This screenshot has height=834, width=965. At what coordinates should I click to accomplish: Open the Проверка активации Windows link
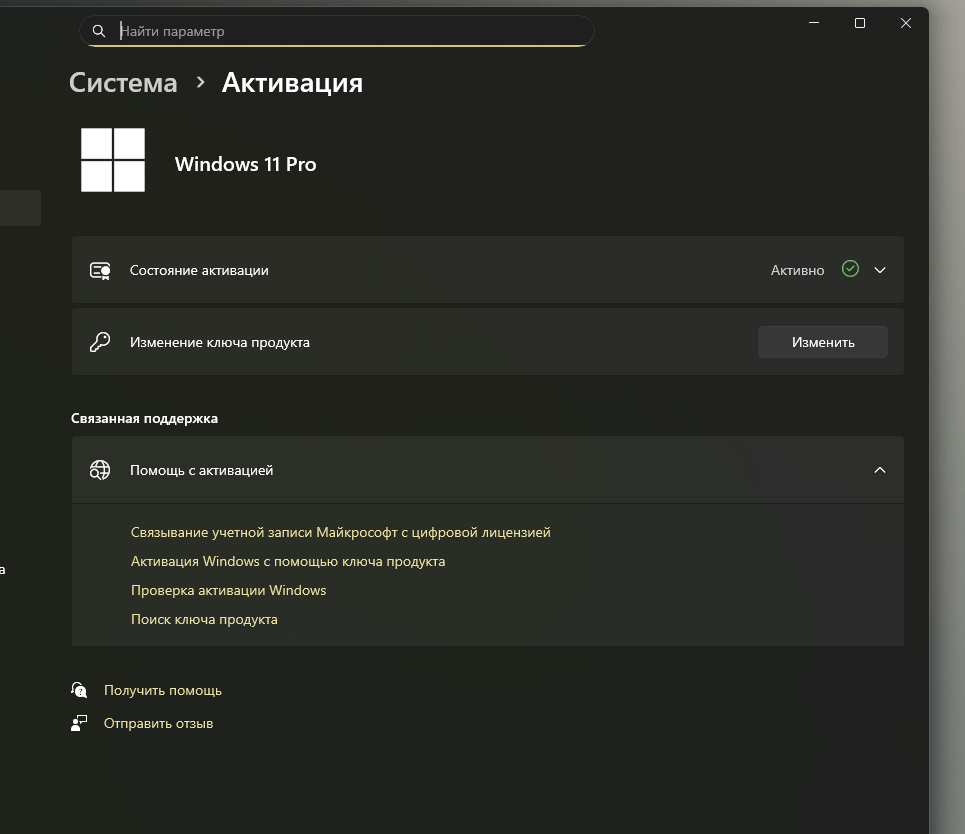(228, 590)
